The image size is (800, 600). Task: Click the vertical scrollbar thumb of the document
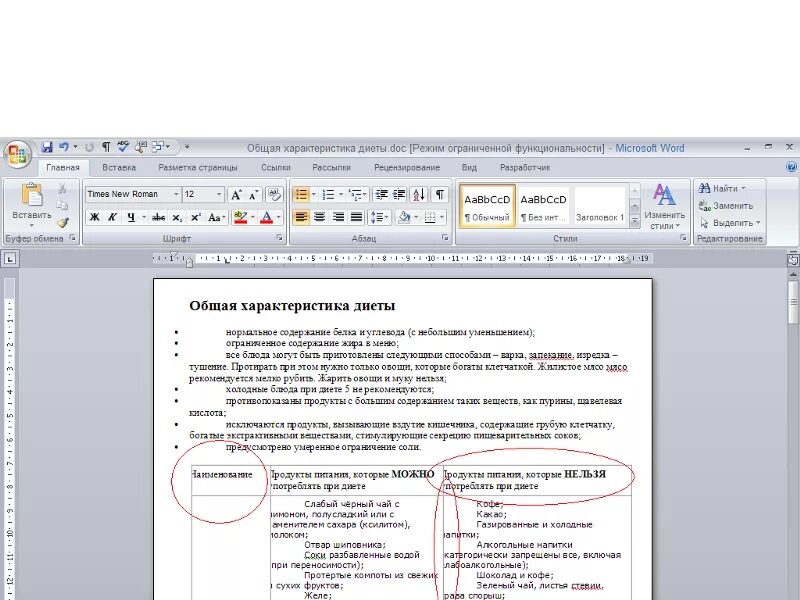(793, 302)
